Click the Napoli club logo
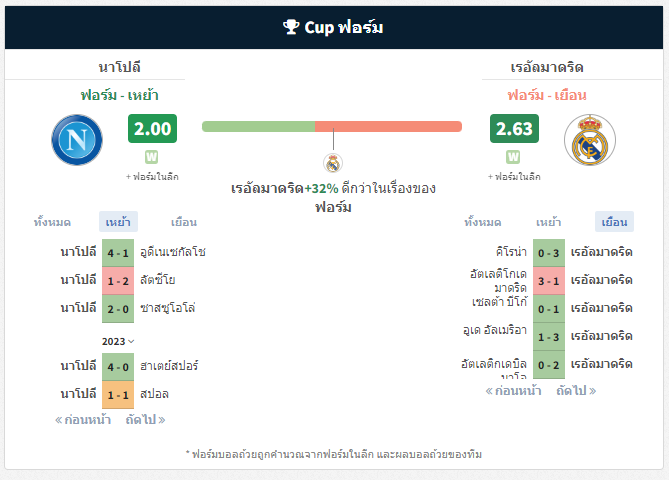 click(x=77, y=140)
